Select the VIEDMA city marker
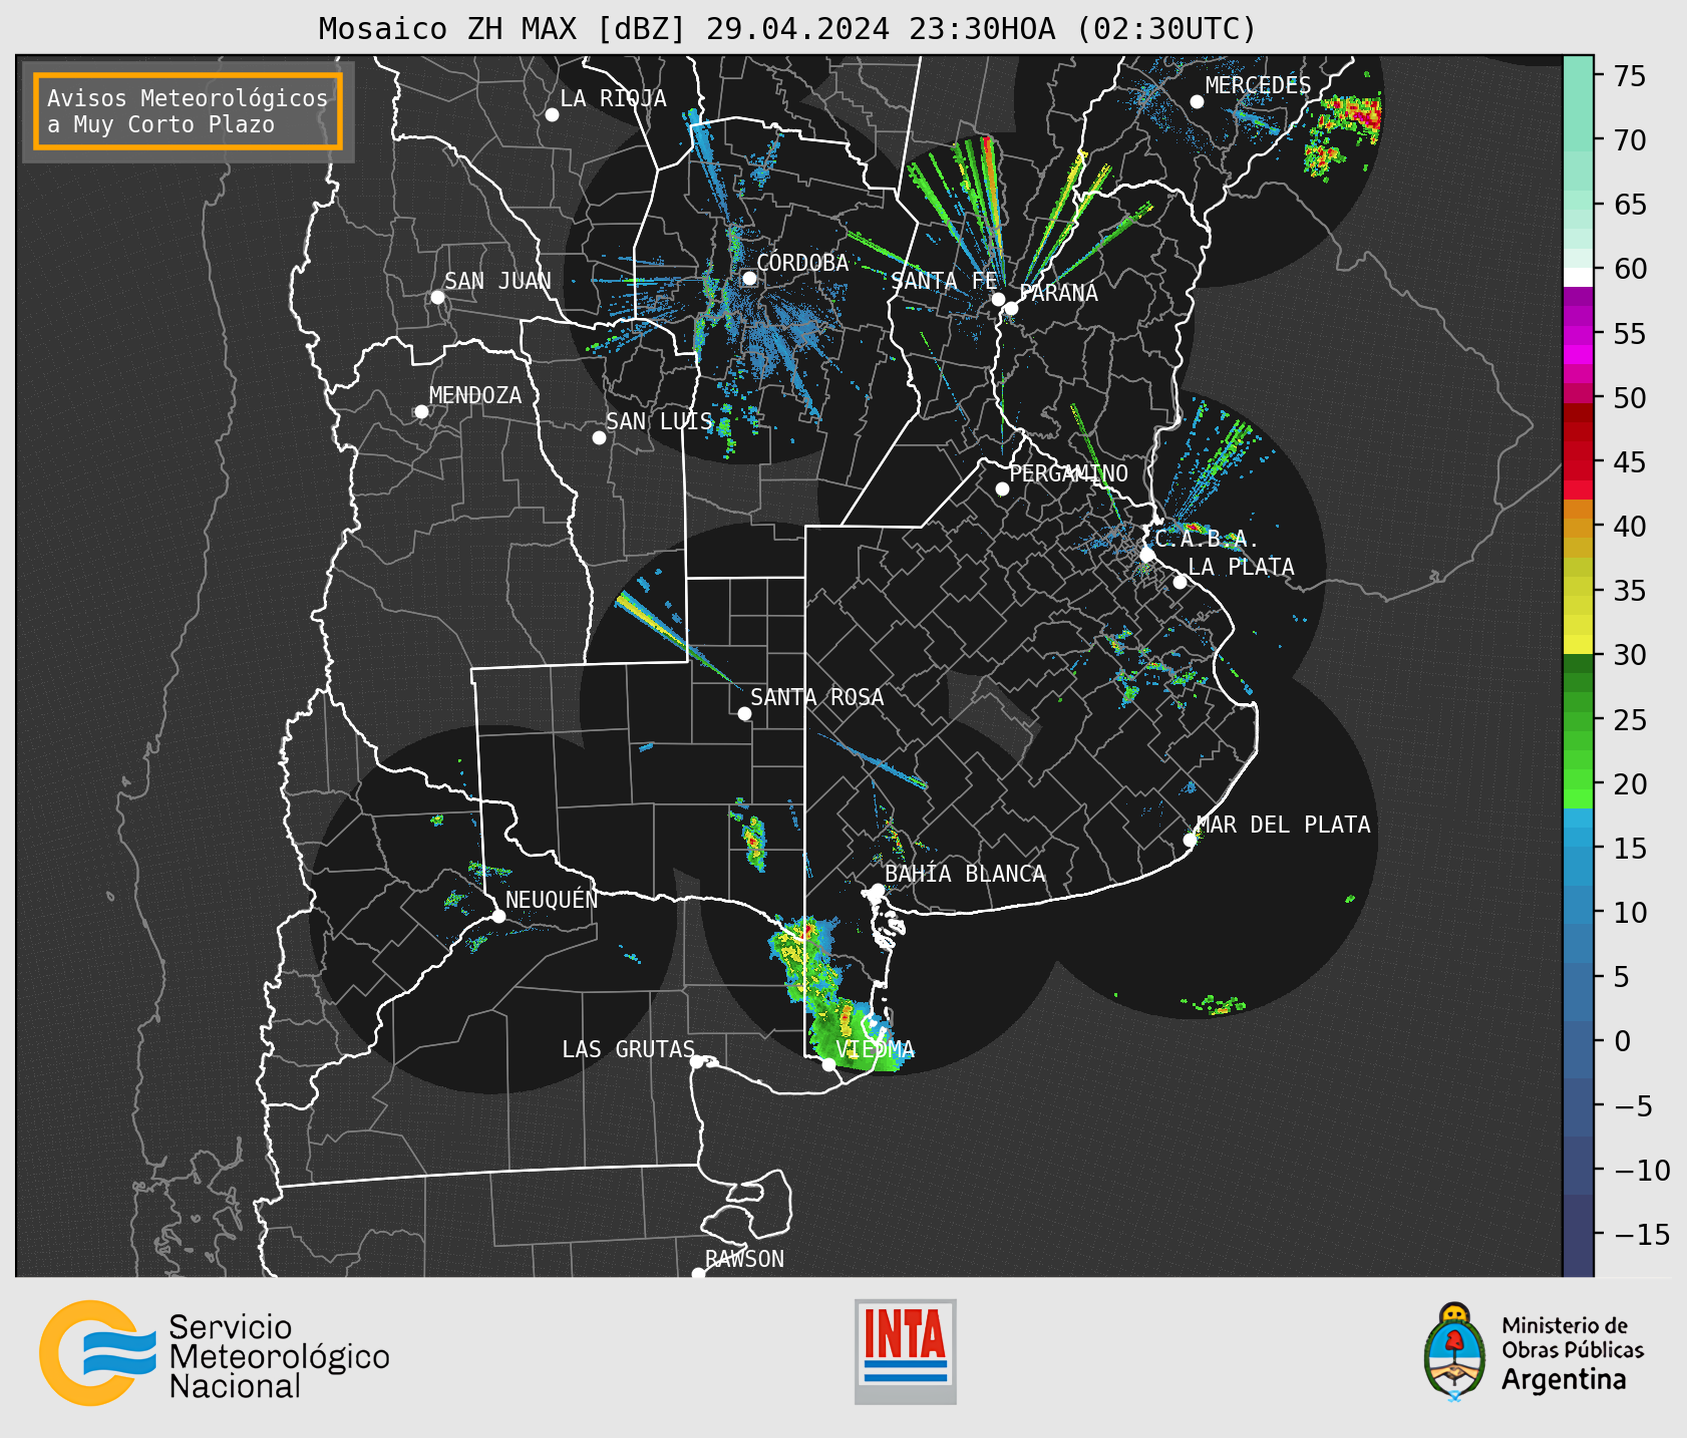The image size is (1687, 1438). tap(829, 1064)
